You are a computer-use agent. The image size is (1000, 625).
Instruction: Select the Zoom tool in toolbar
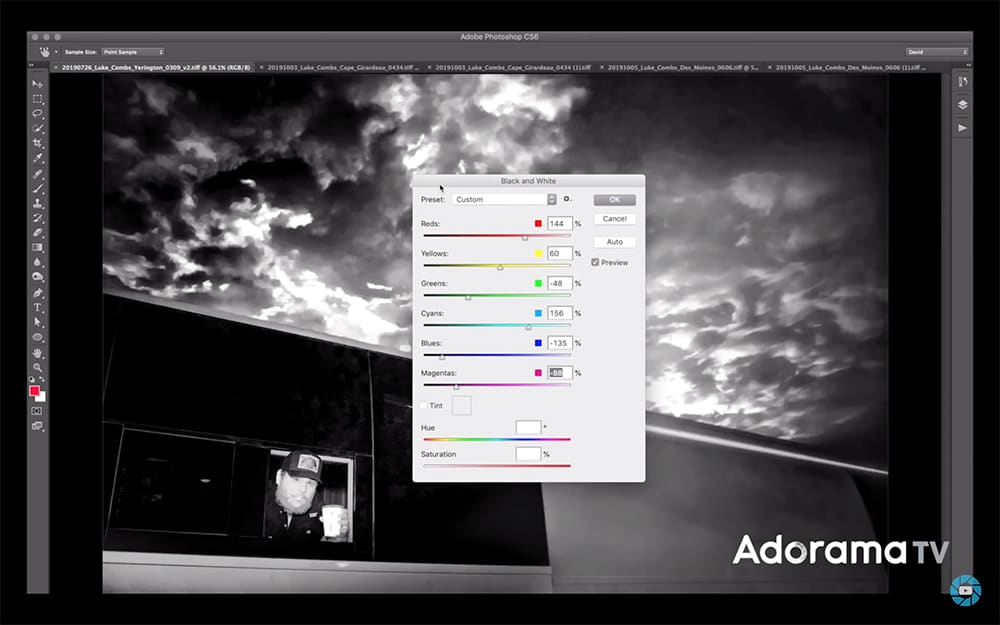(38, 367)
